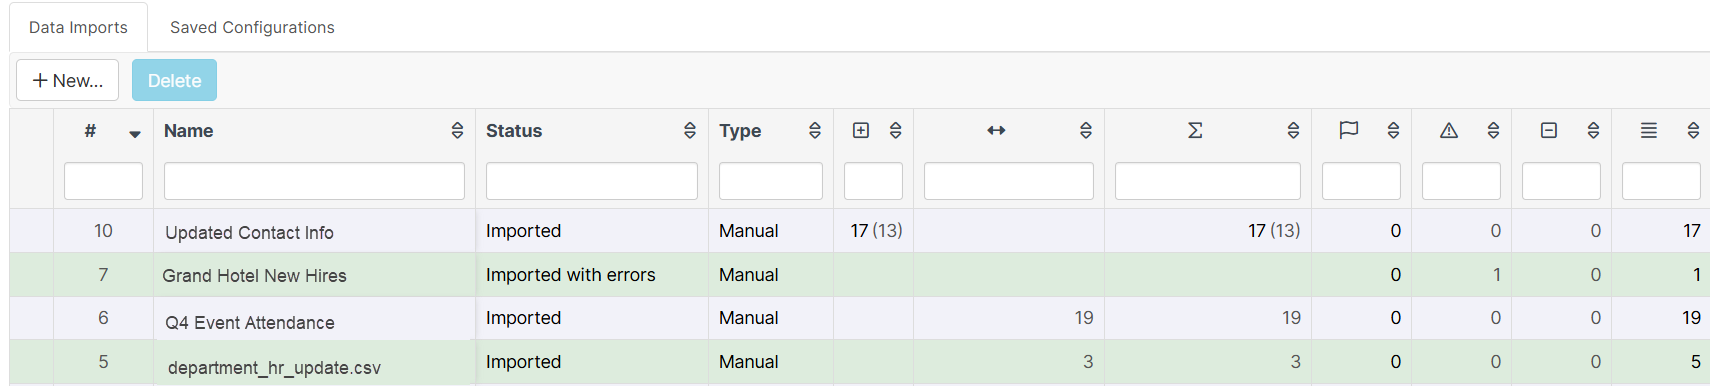Sort the lines list column
1710x388 pixels.
[x=1693, y=130]
